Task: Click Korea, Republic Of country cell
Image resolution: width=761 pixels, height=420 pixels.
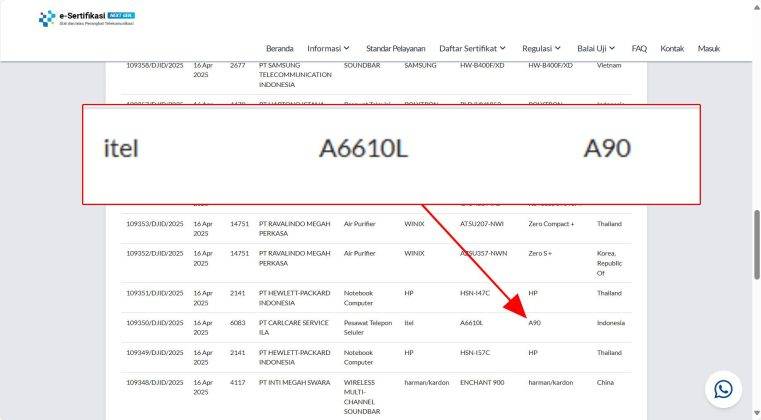Action: coord(610,263)
